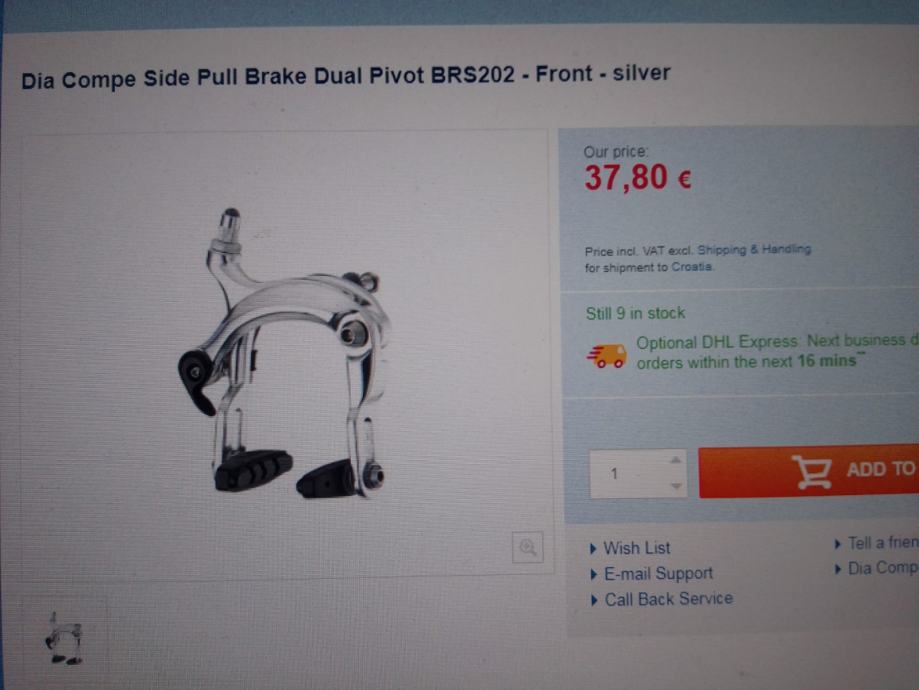The height and width of the screenshot is (690, 919).
Task: Decrease quantity with the down arrow
Action: click(x=676, y=486)
